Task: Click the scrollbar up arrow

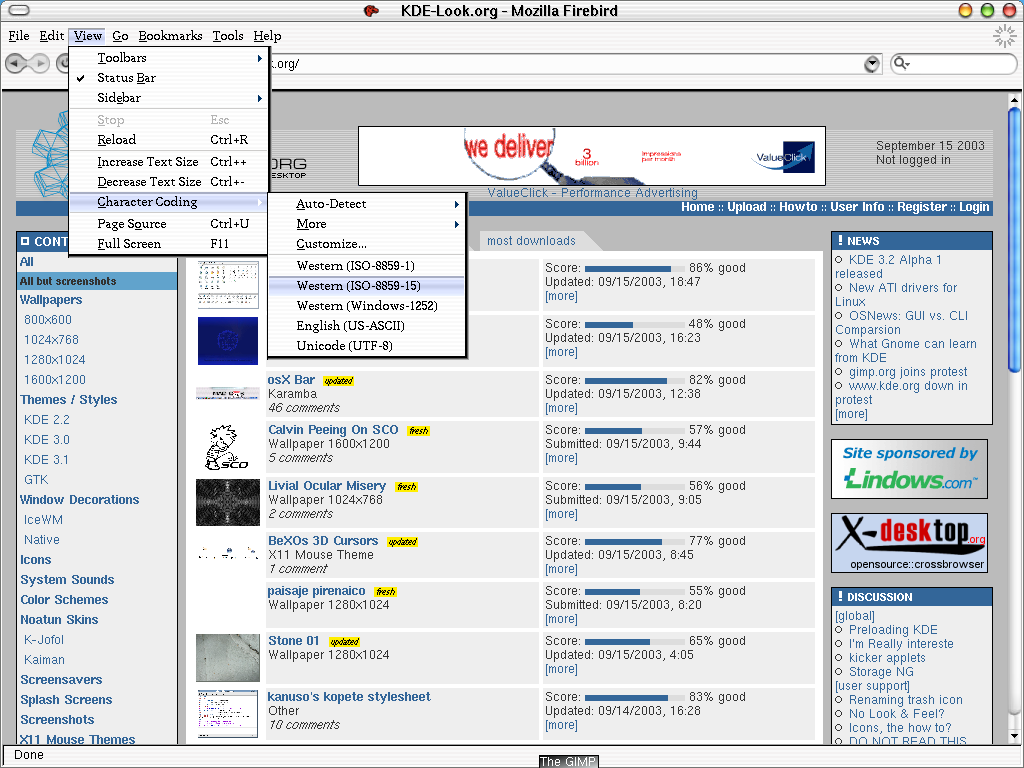Action: 1014,100
